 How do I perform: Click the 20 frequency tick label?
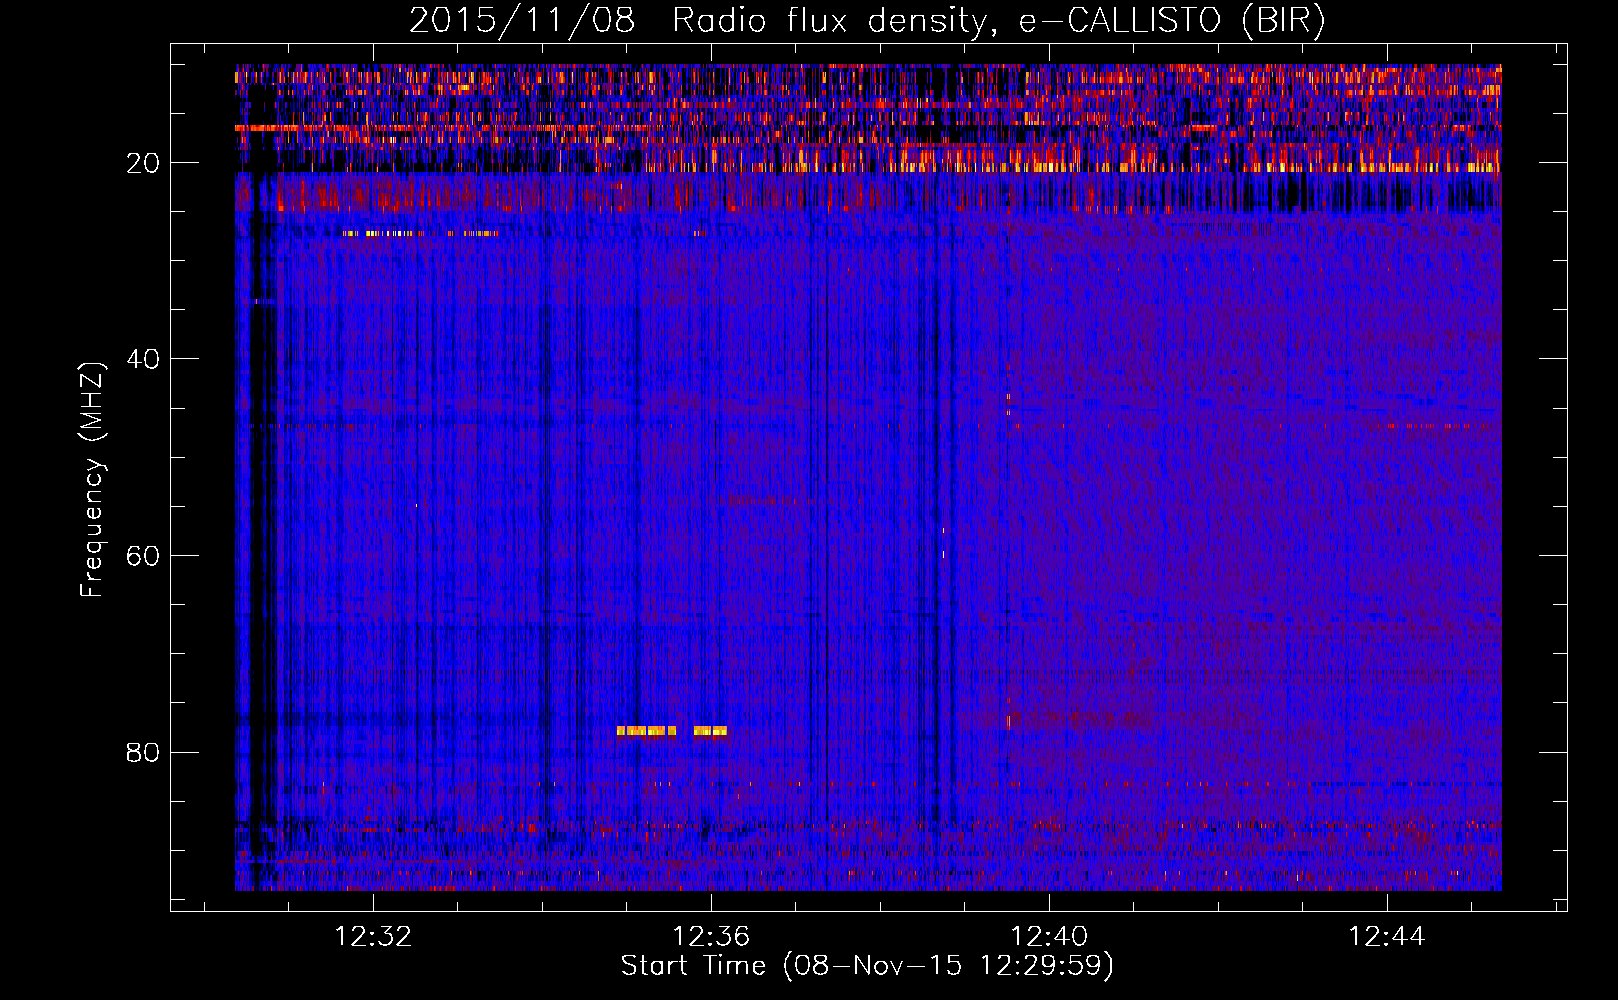tap(144, 163)
